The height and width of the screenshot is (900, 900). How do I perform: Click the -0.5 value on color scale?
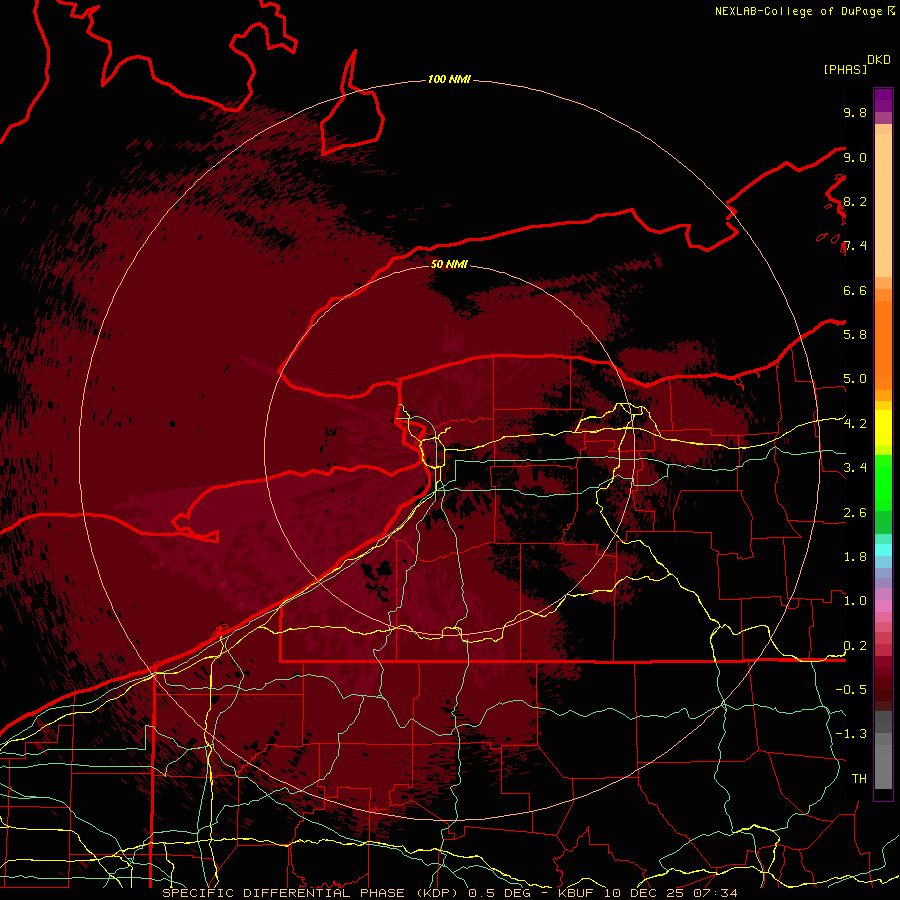[851, 690]
